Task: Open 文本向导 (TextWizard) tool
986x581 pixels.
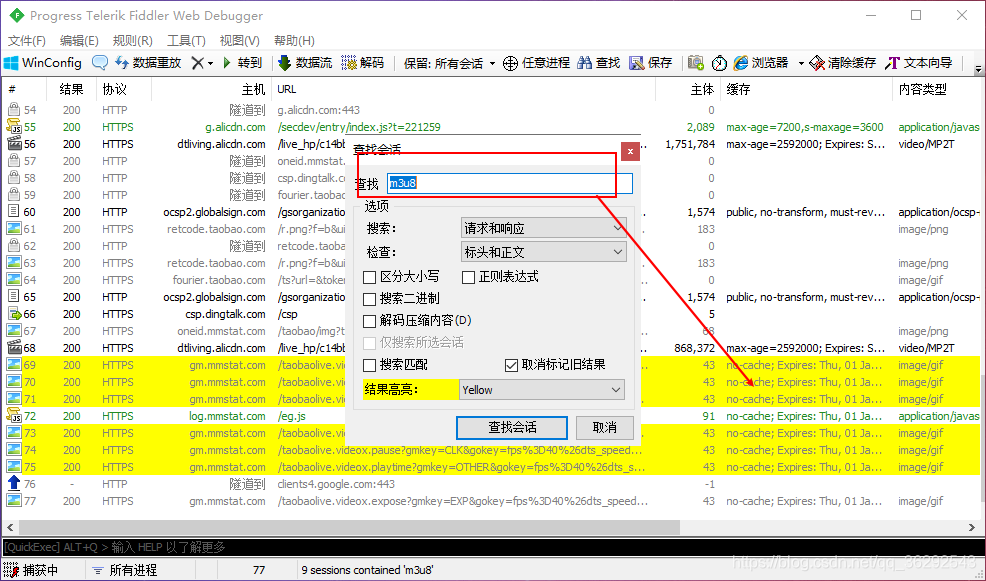Action: click(919, 63)
